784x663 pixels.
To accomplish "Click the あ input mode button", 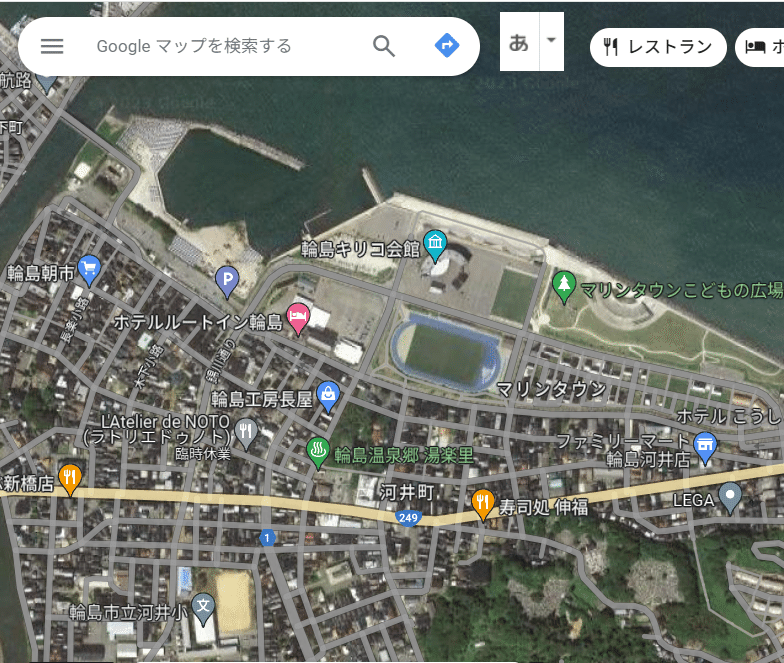I will tap(519, 42).
